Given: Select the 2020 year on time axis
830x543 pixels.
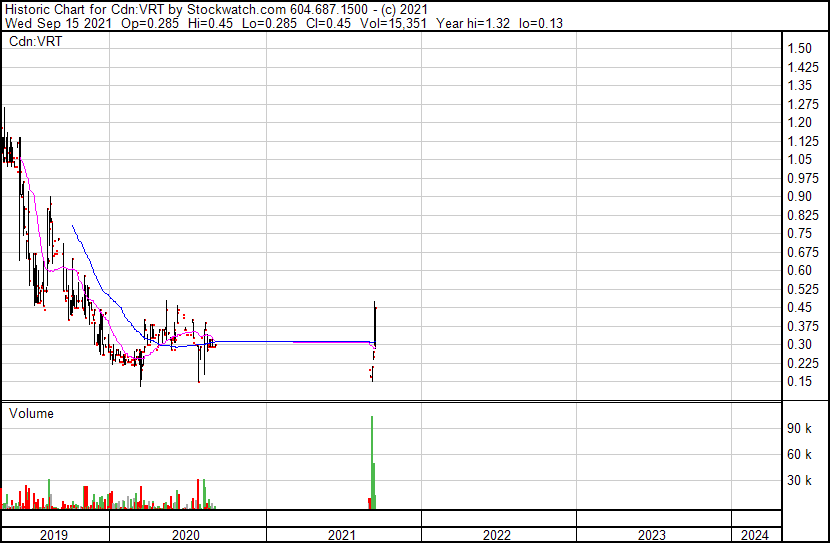Looking at the screenshot, I should (187, 535).
